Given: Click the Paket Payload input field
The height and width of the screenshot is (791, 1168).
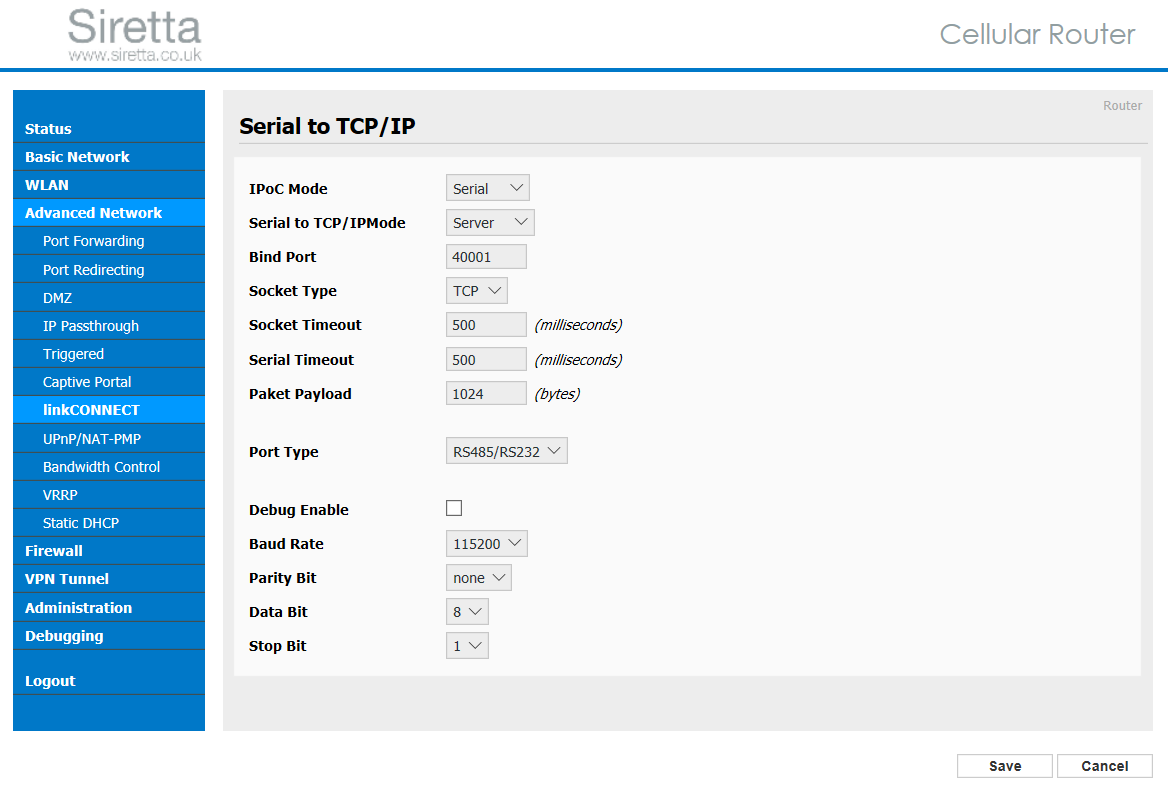Looking at the screenshot, I should coord(486,394).
